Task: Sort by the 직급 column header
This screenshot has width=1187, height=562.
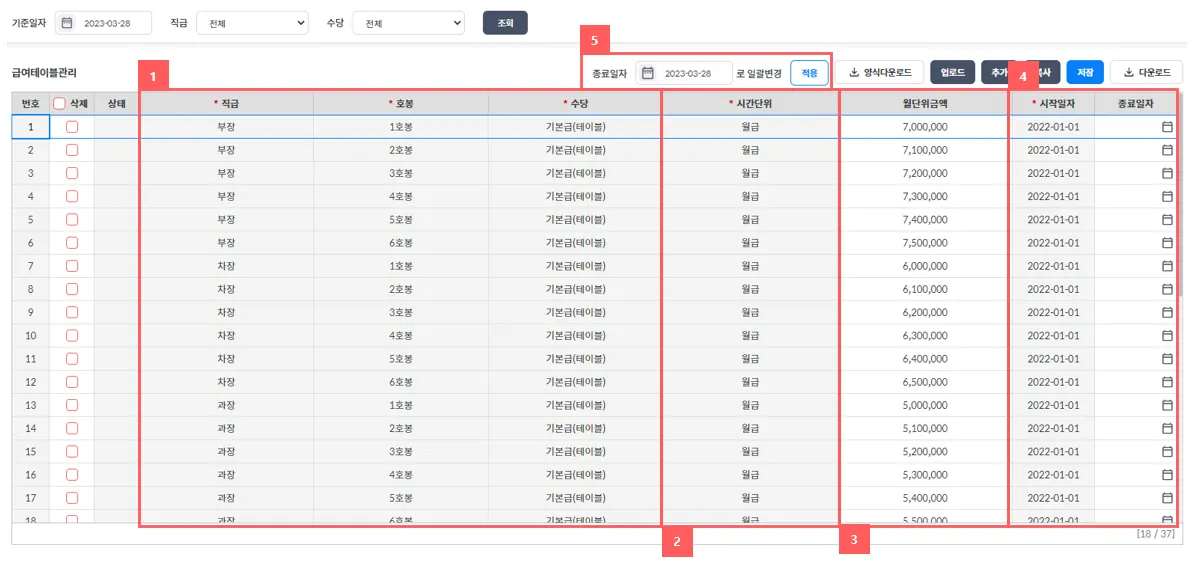Action: click(x=226, y=103)
